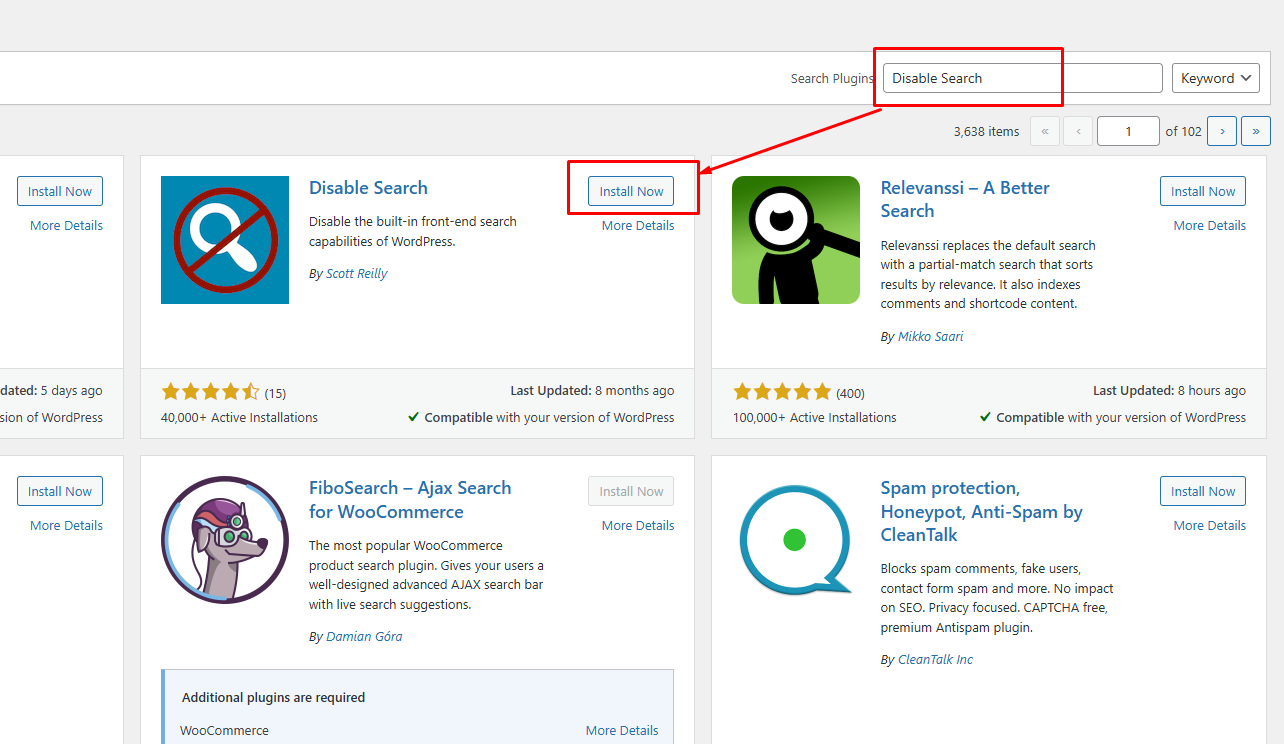
Task: Click the Disable Search plugin icon
Action: point(225,240)
